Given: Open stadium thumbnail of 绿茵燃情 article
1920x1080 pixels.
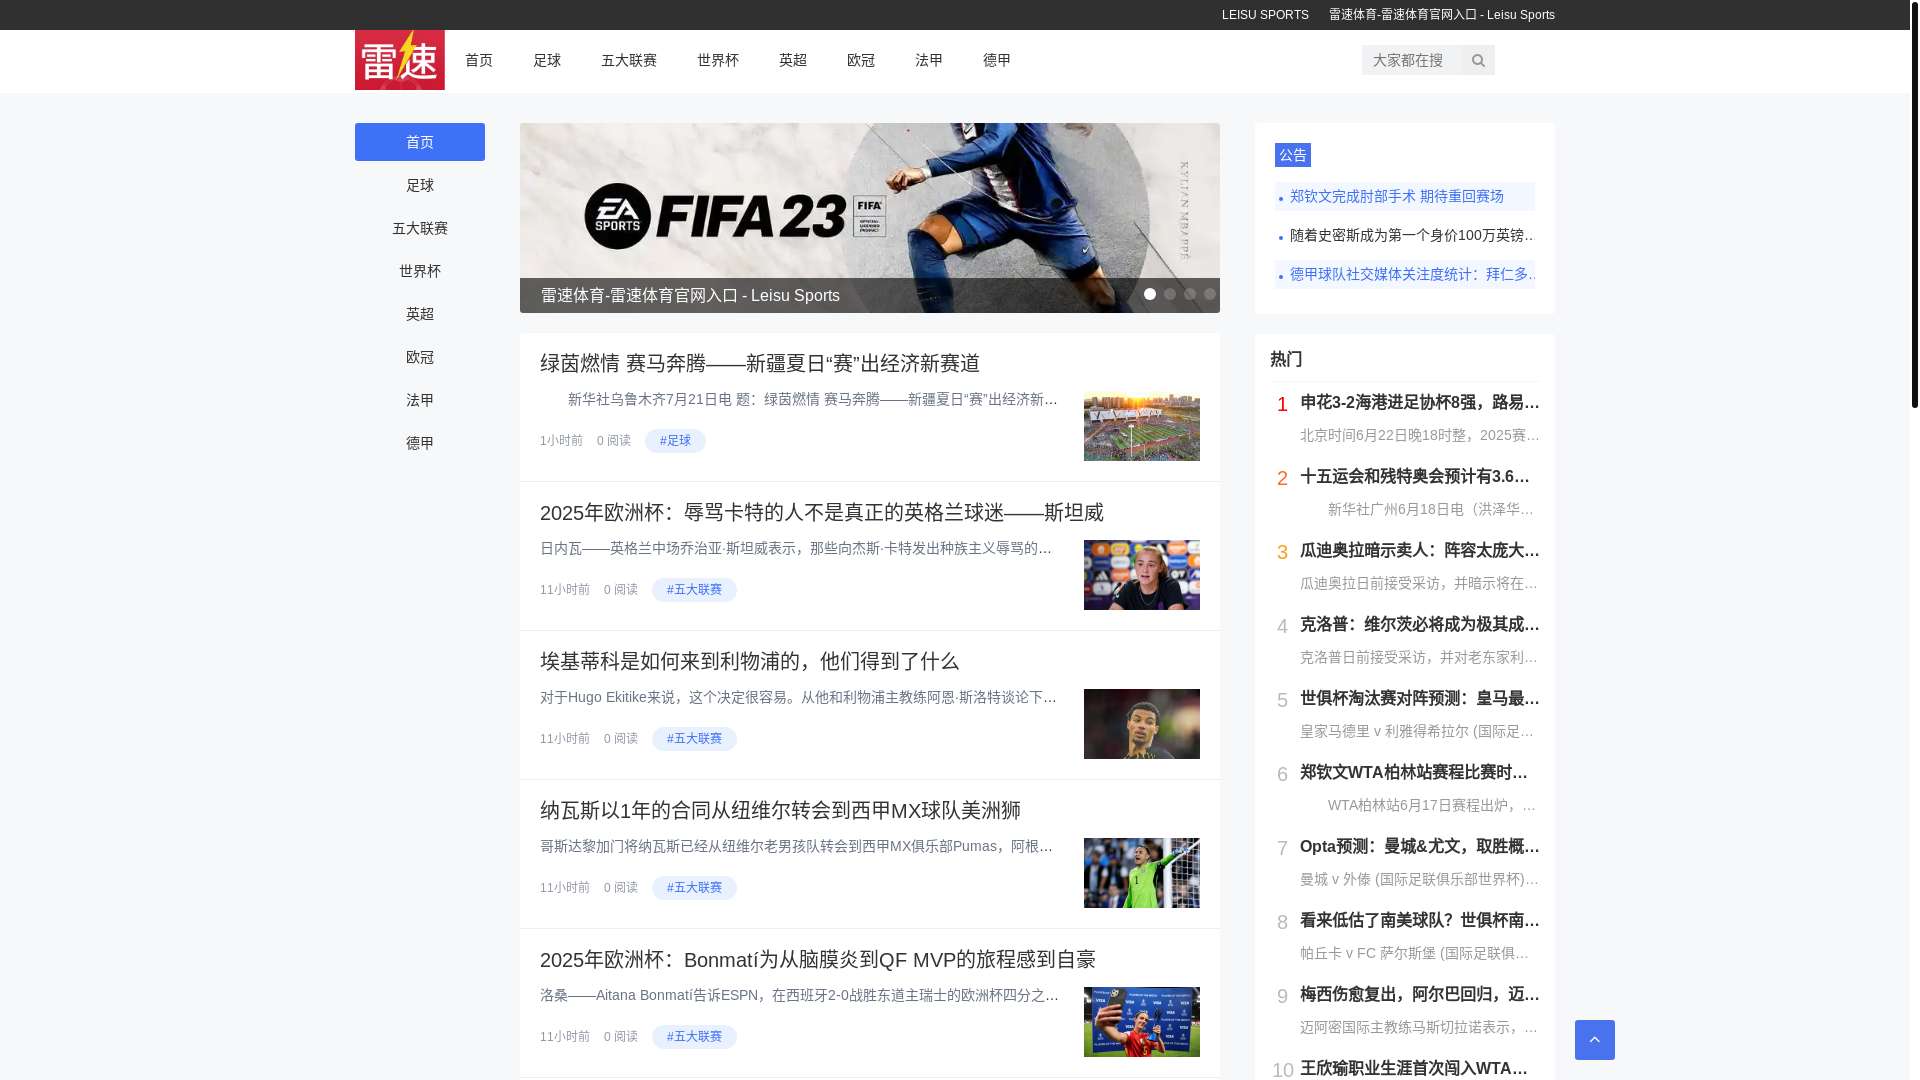Looking at the screenshot, I should [1142, 426].
